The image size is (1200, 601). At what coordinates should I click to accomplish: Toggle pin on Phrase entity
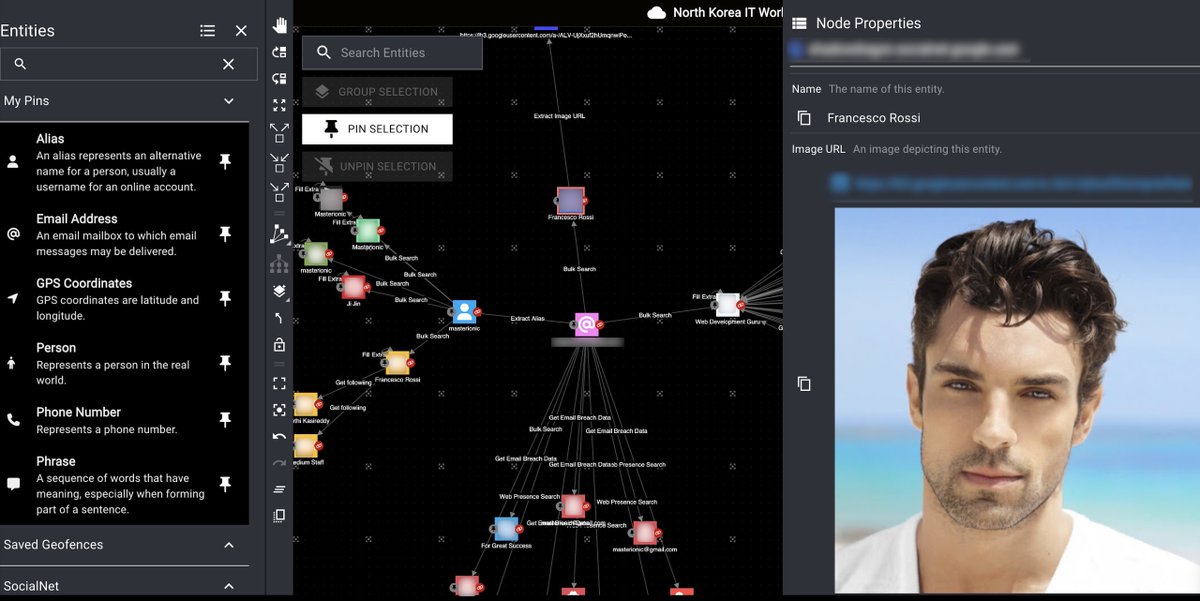225,483
